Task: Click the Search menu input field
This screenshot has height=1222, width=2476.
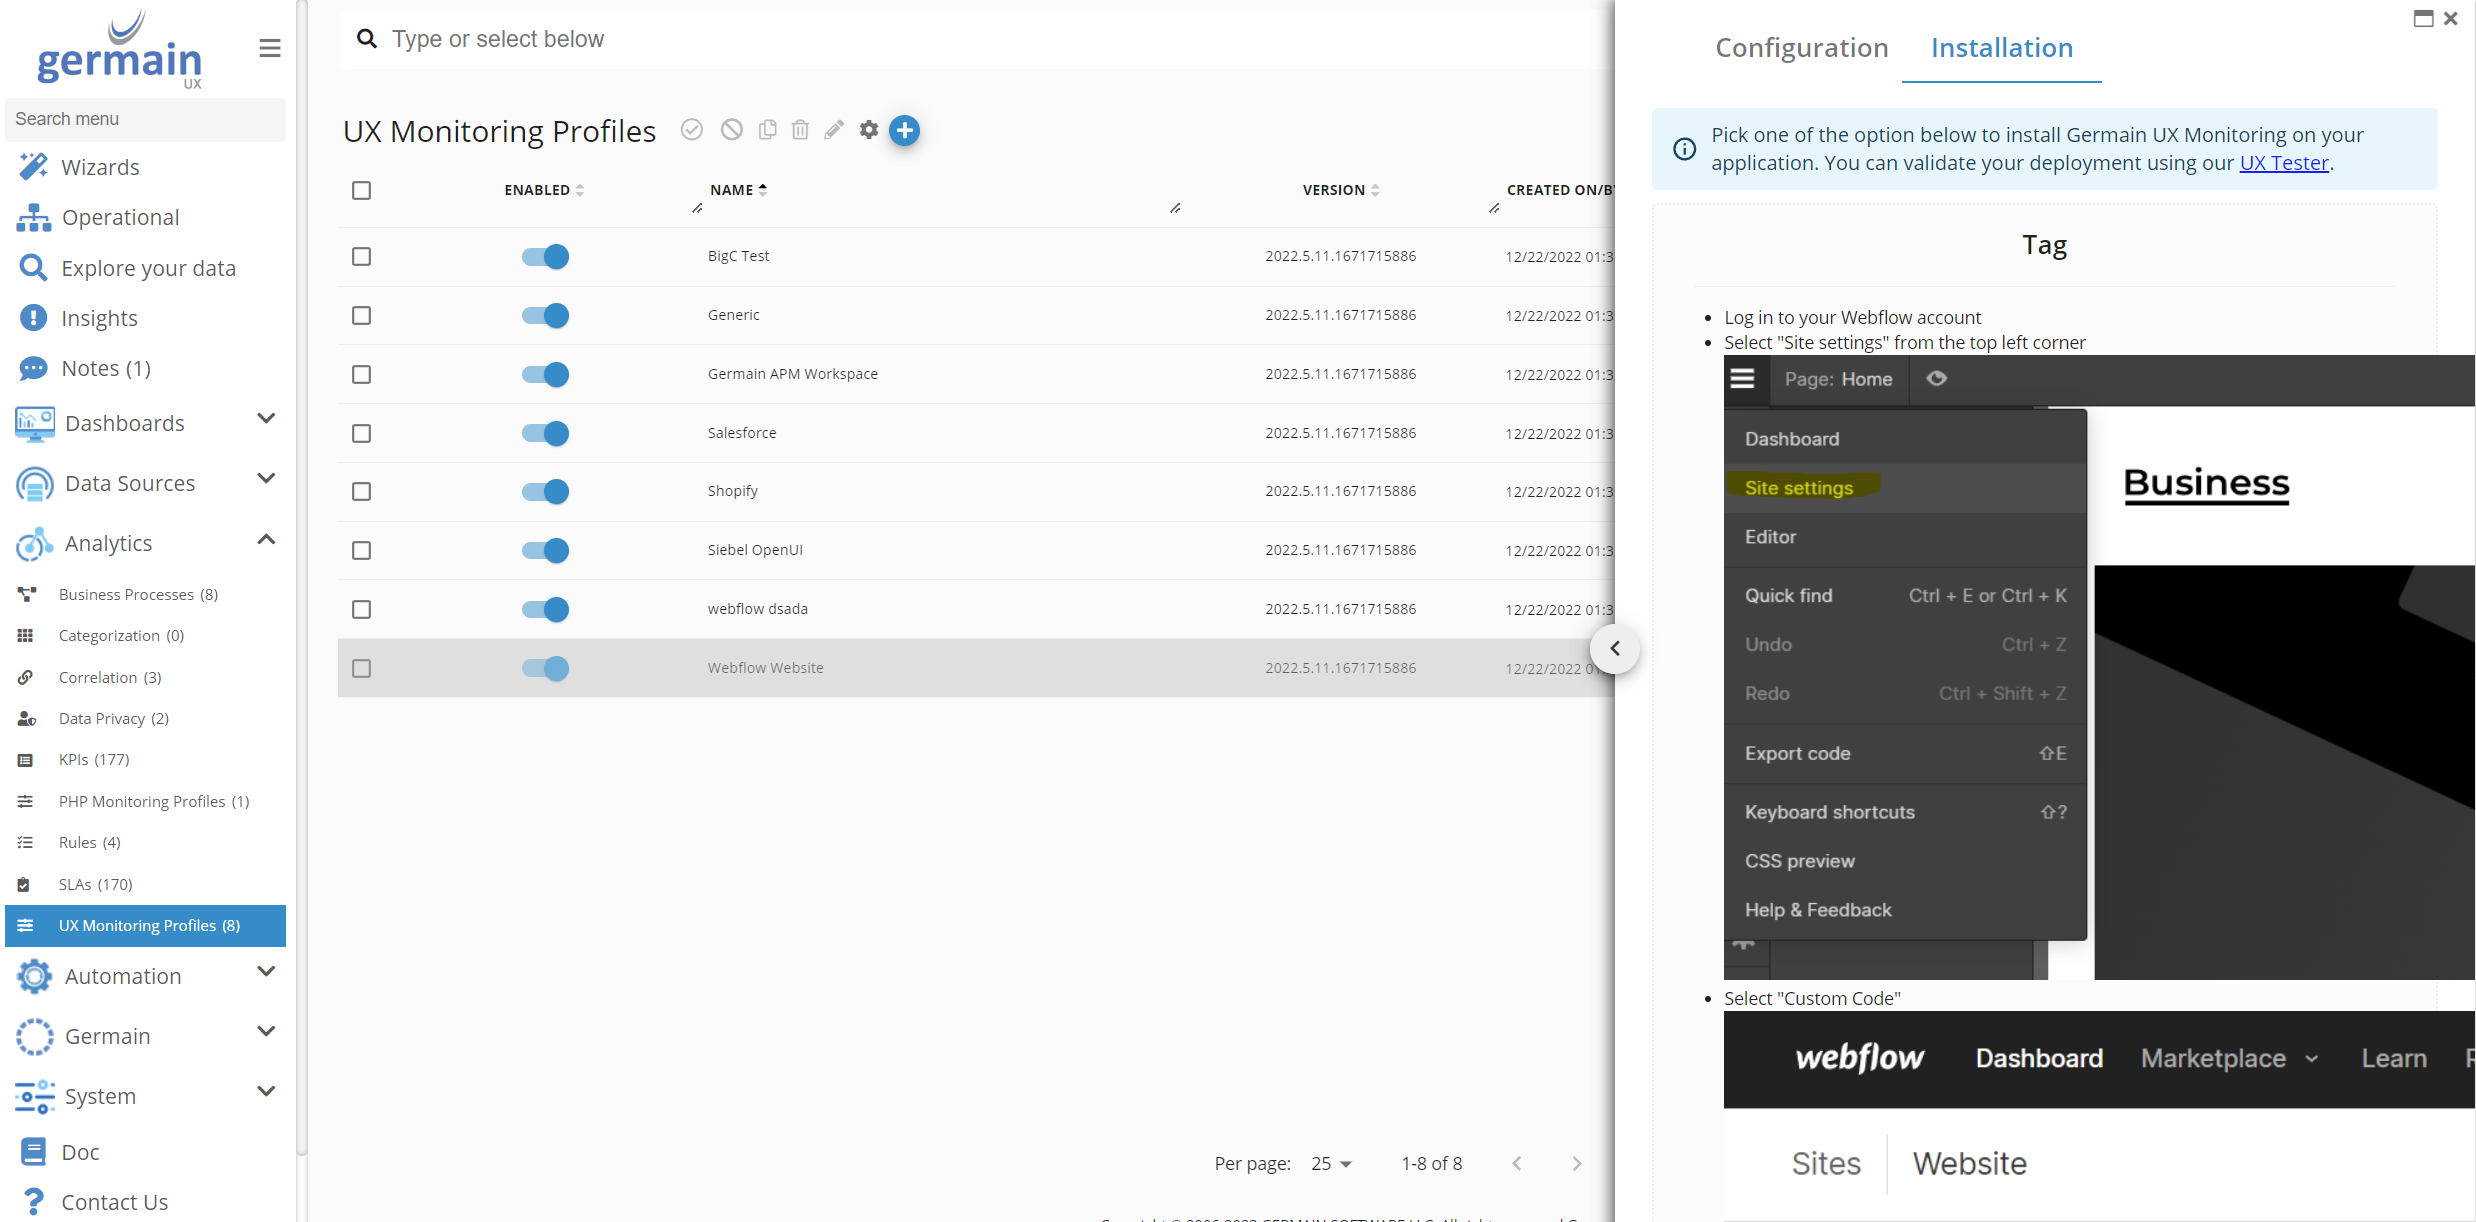Action: click(145, 119)
